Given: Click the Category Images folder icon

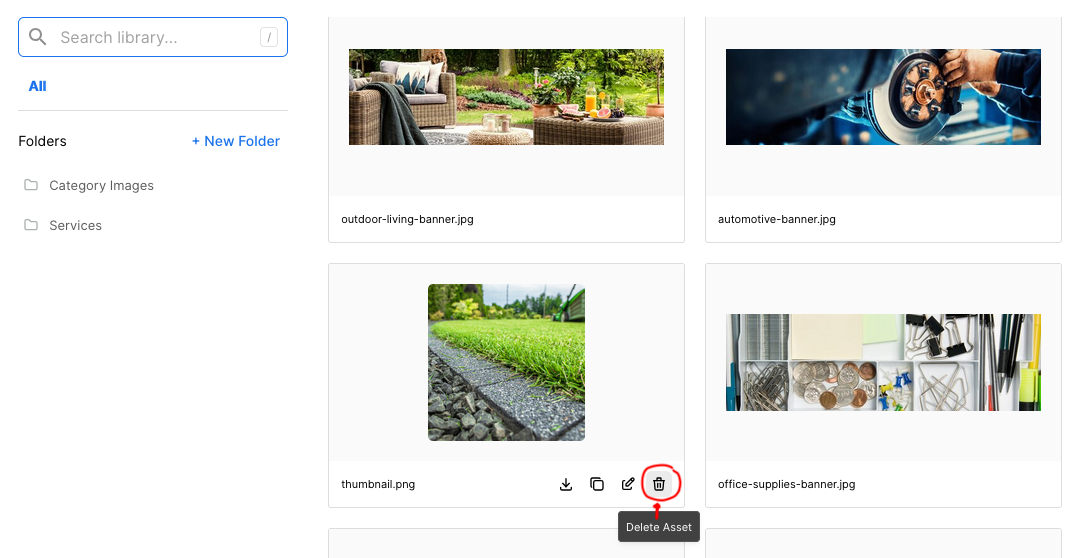Looking at the screenshot, I should [31, 185].
